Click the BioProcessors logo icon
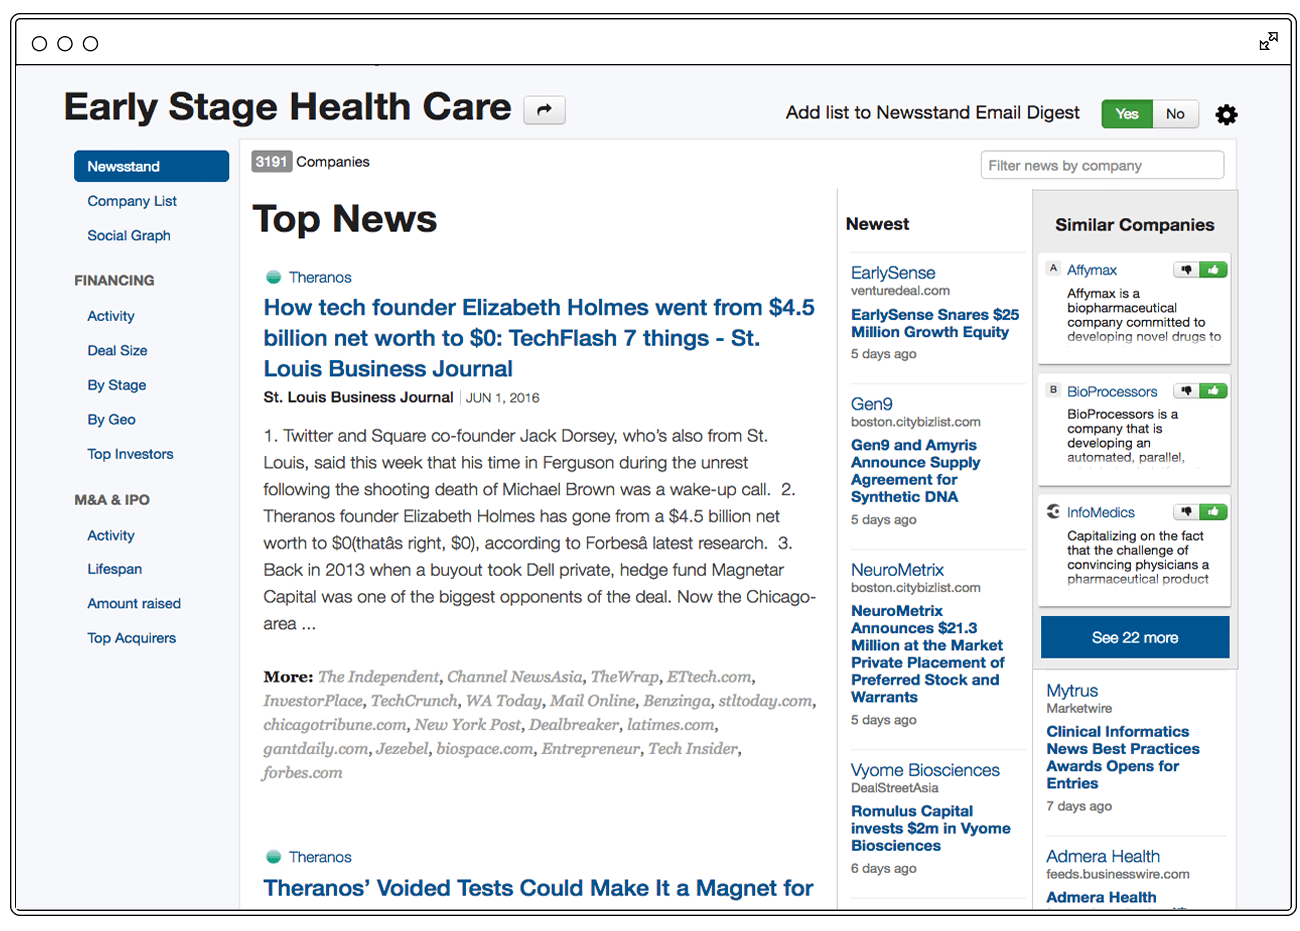Screen dimensions: 1300x931 (x=1053, y=390)
